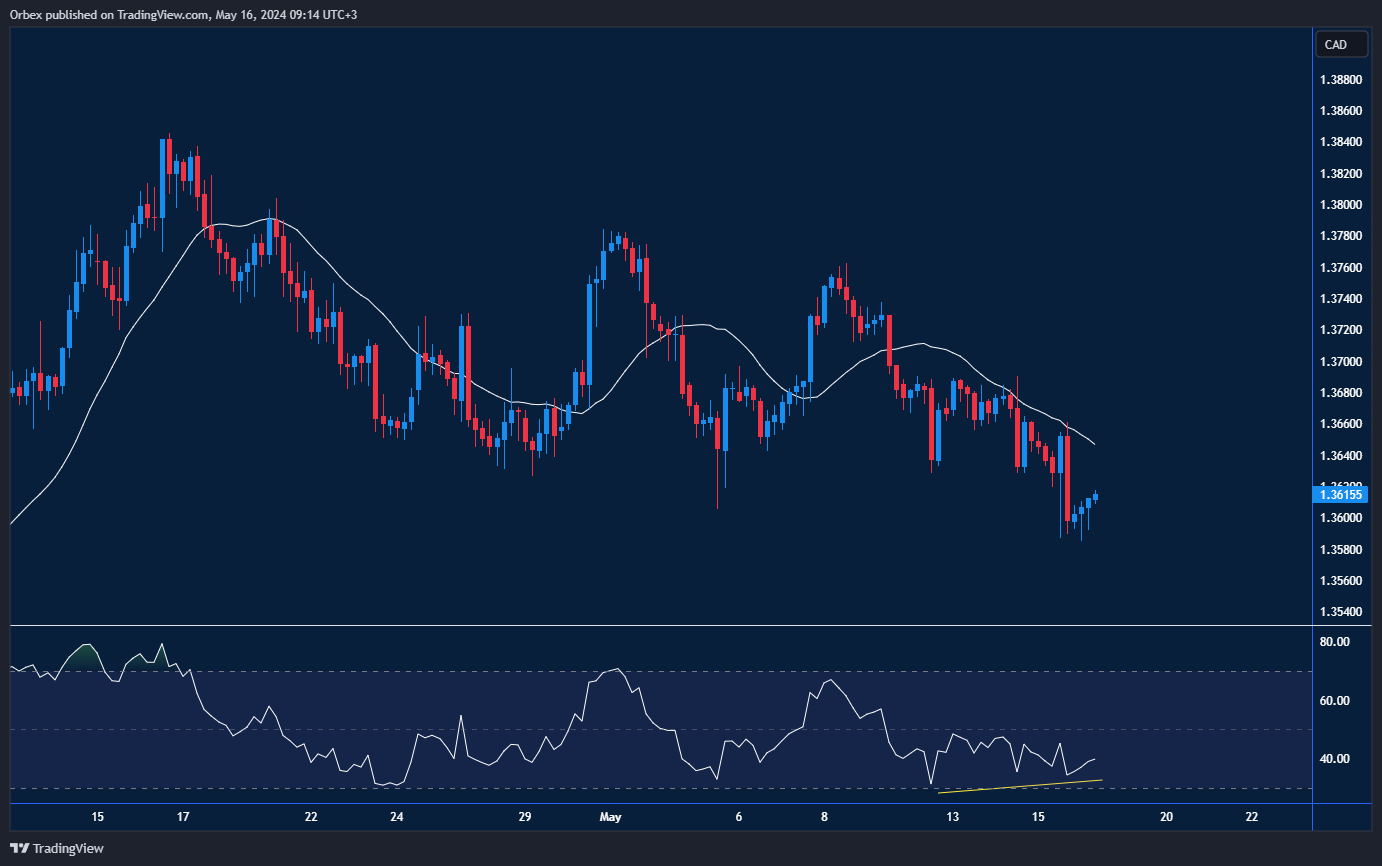Click the 1.37000 price axis label

(1339, 362)
